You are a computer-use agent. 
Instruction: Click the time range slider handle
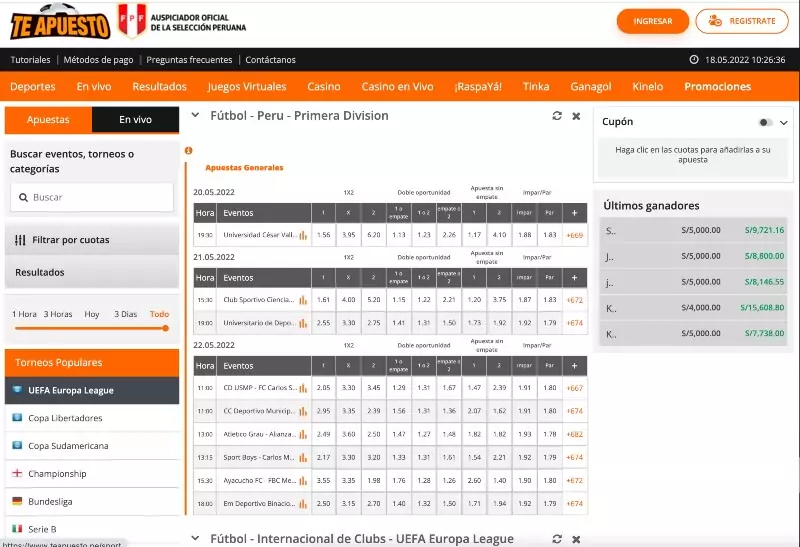pos(165,328)
